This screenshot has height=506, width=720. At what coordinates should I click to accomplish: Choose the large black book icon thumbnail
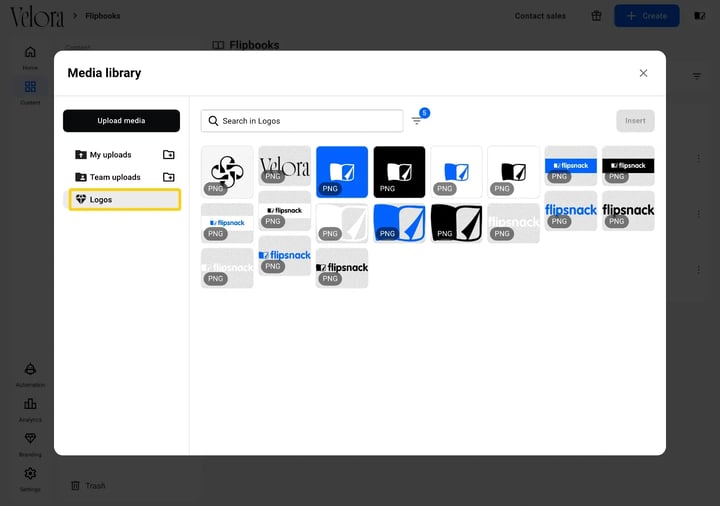pos(456,223)
